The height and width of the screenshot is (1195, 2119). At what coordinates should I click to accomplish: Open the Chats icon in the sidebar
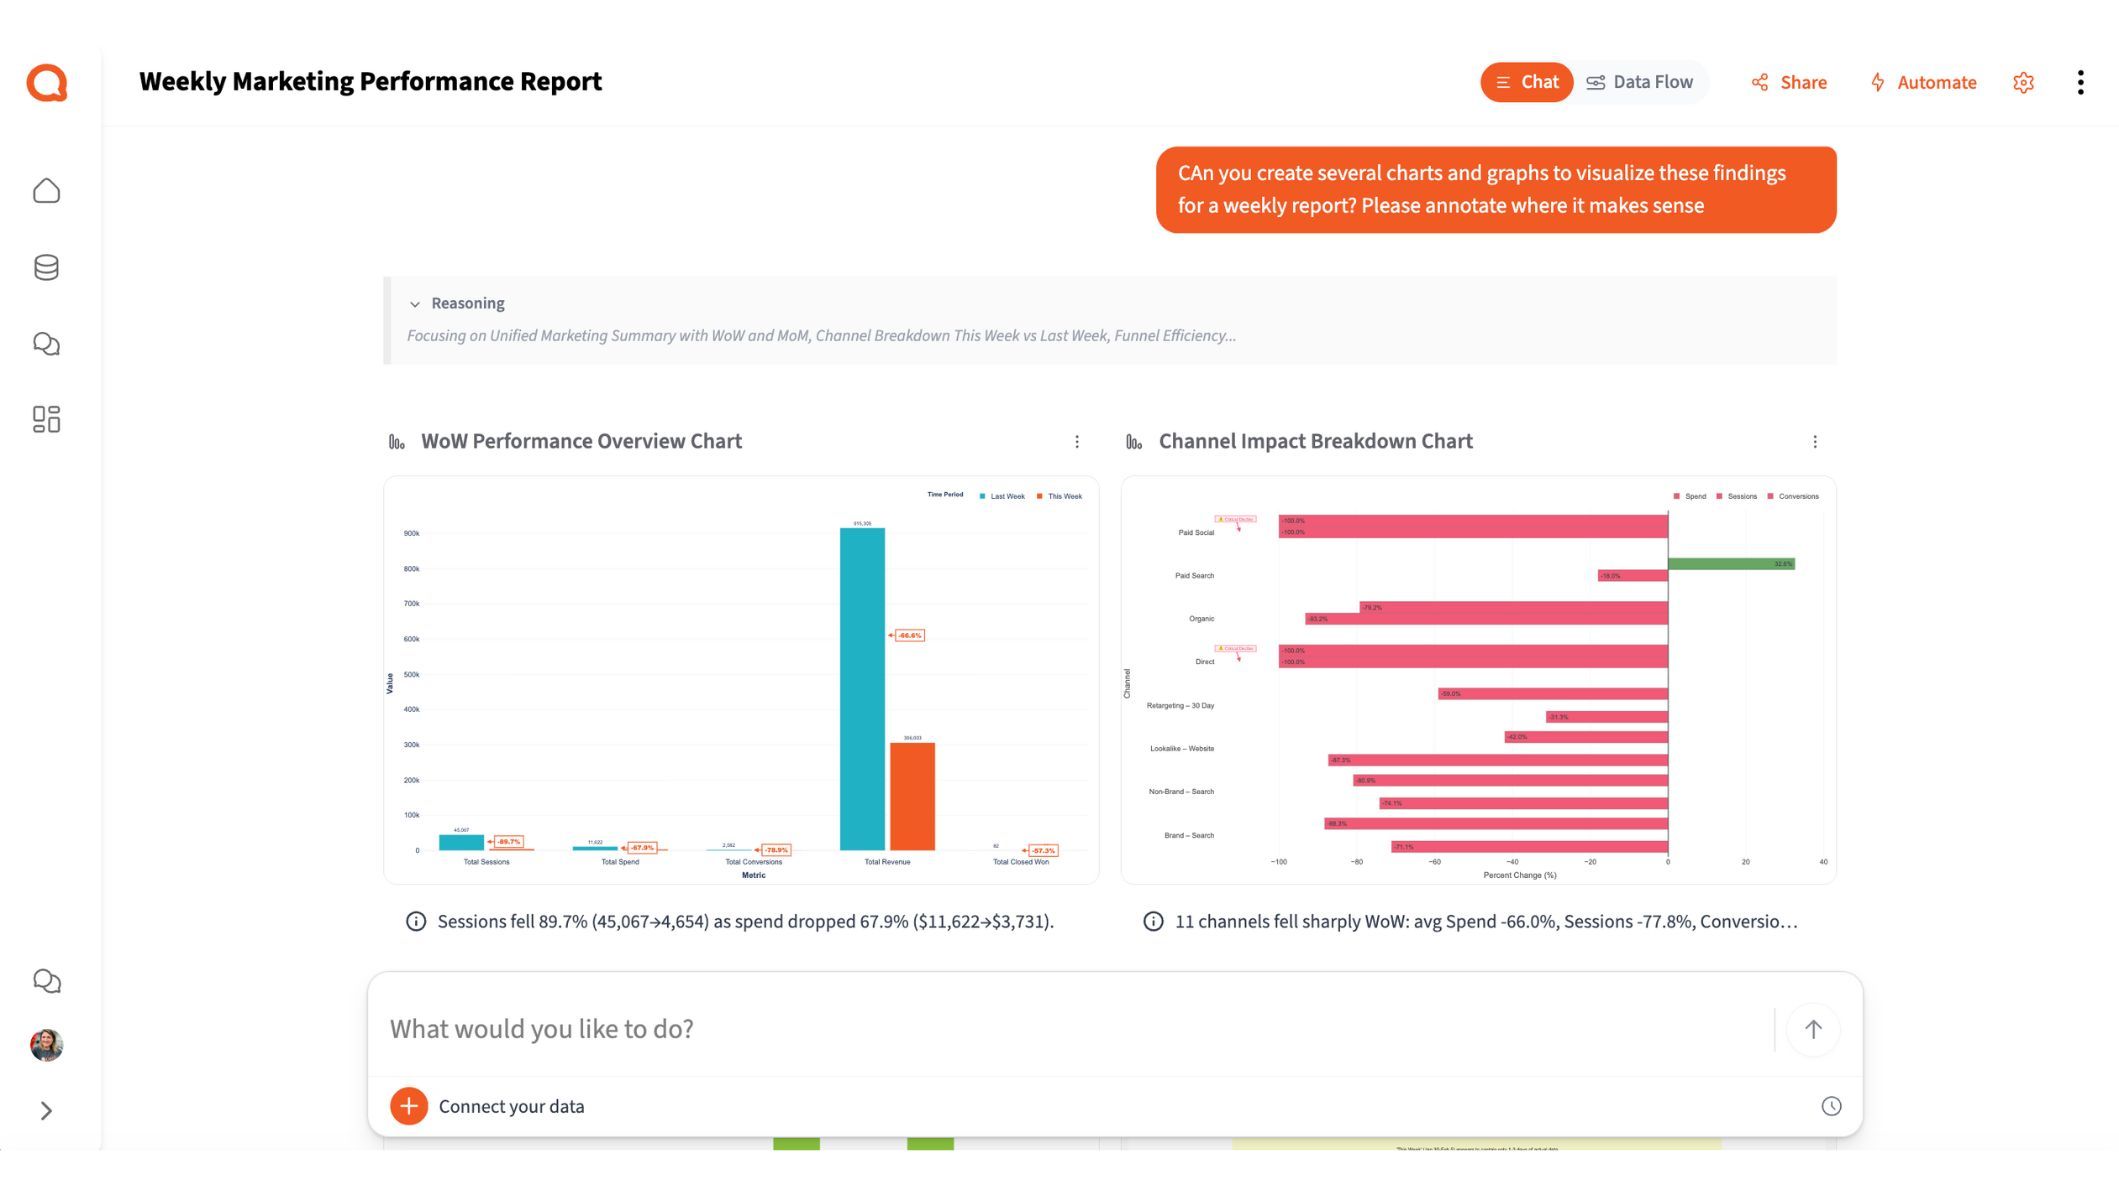tap(47, 344)
